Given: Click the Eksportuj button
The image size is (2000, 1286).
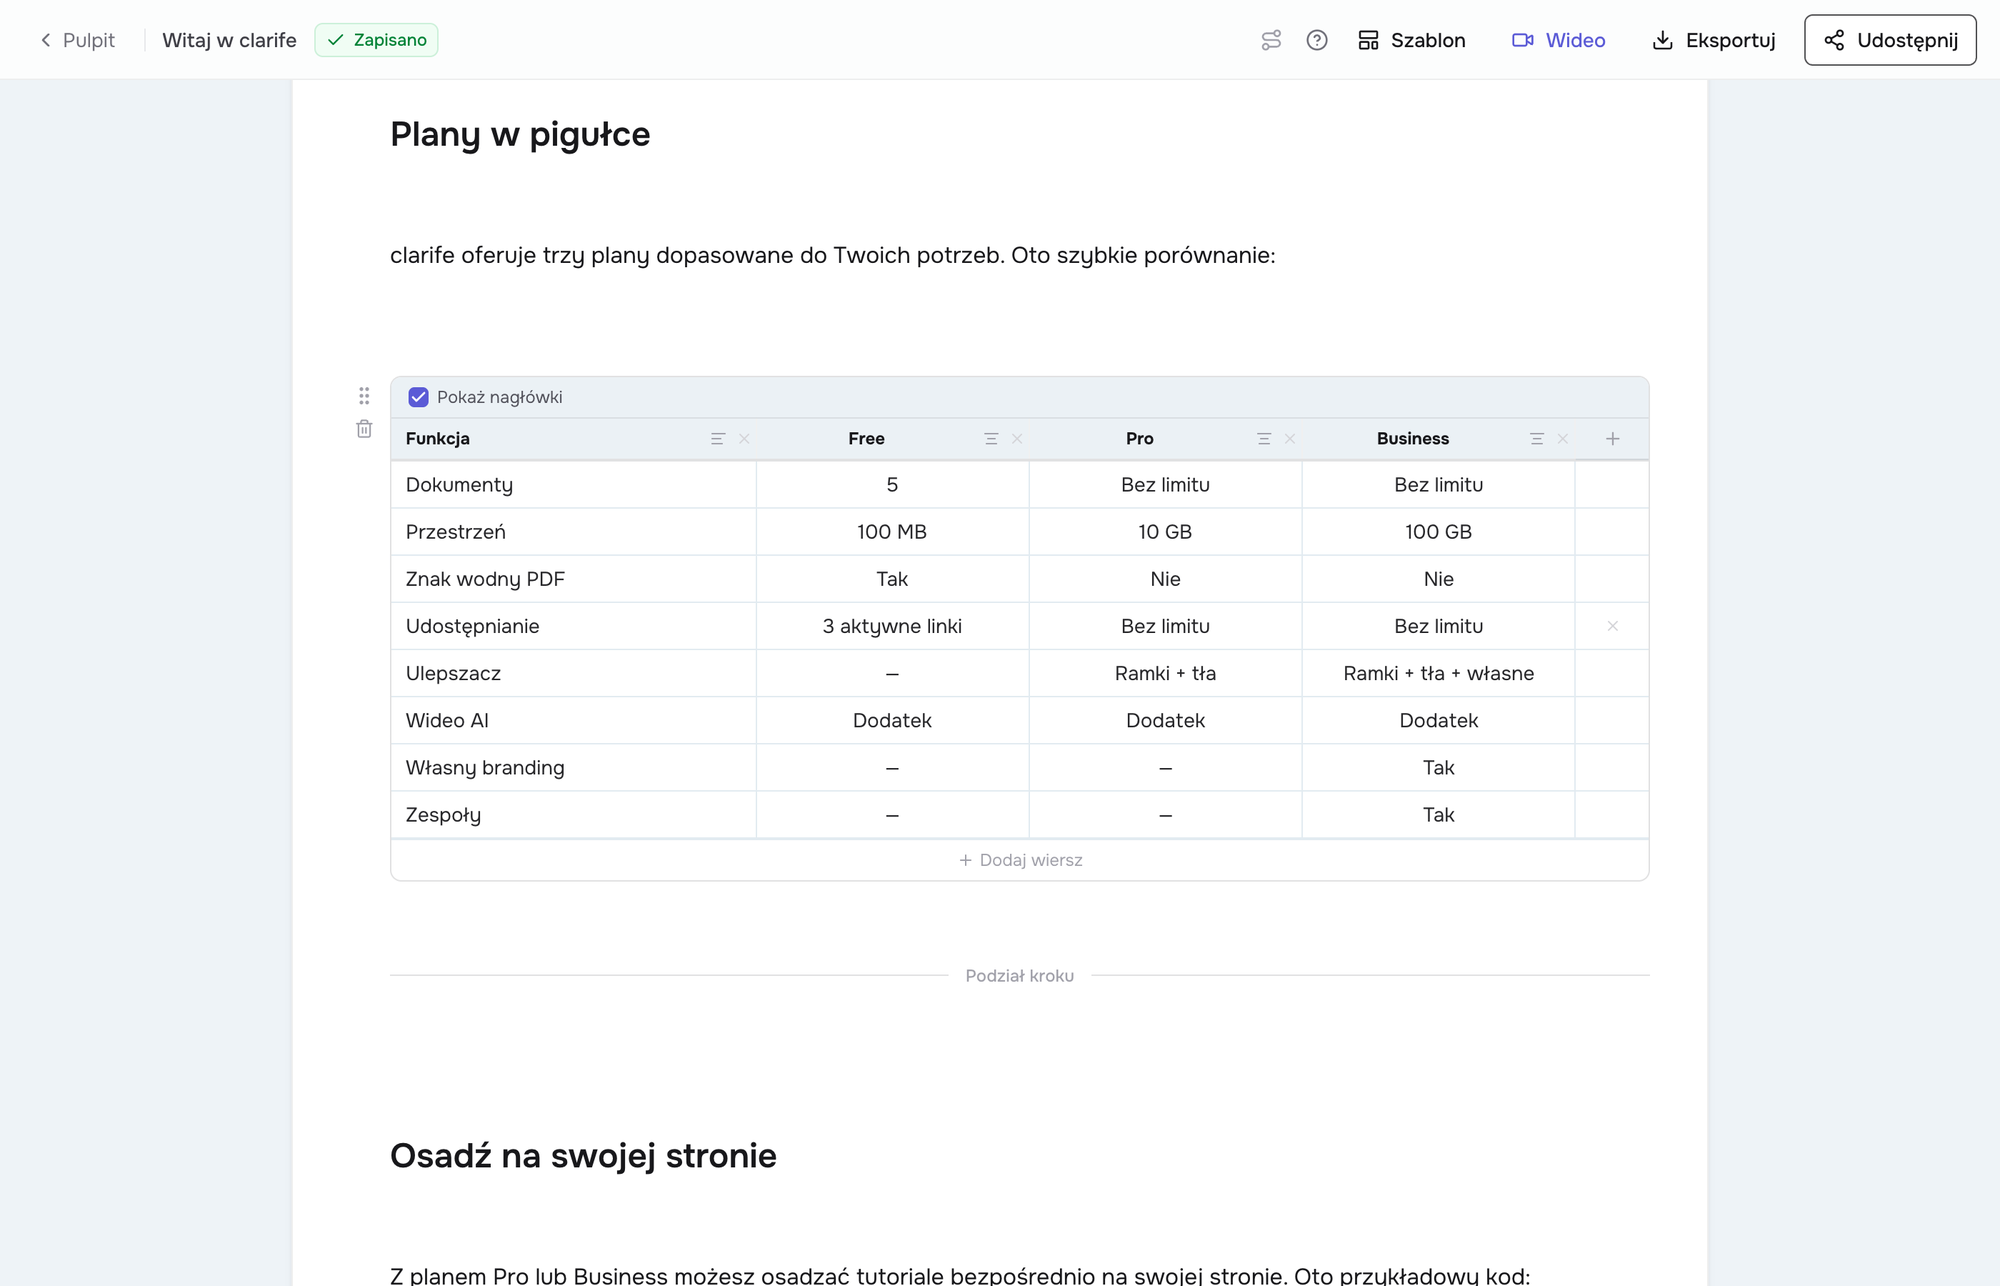Looking at the screenshot, I should tap(1714, 40).
